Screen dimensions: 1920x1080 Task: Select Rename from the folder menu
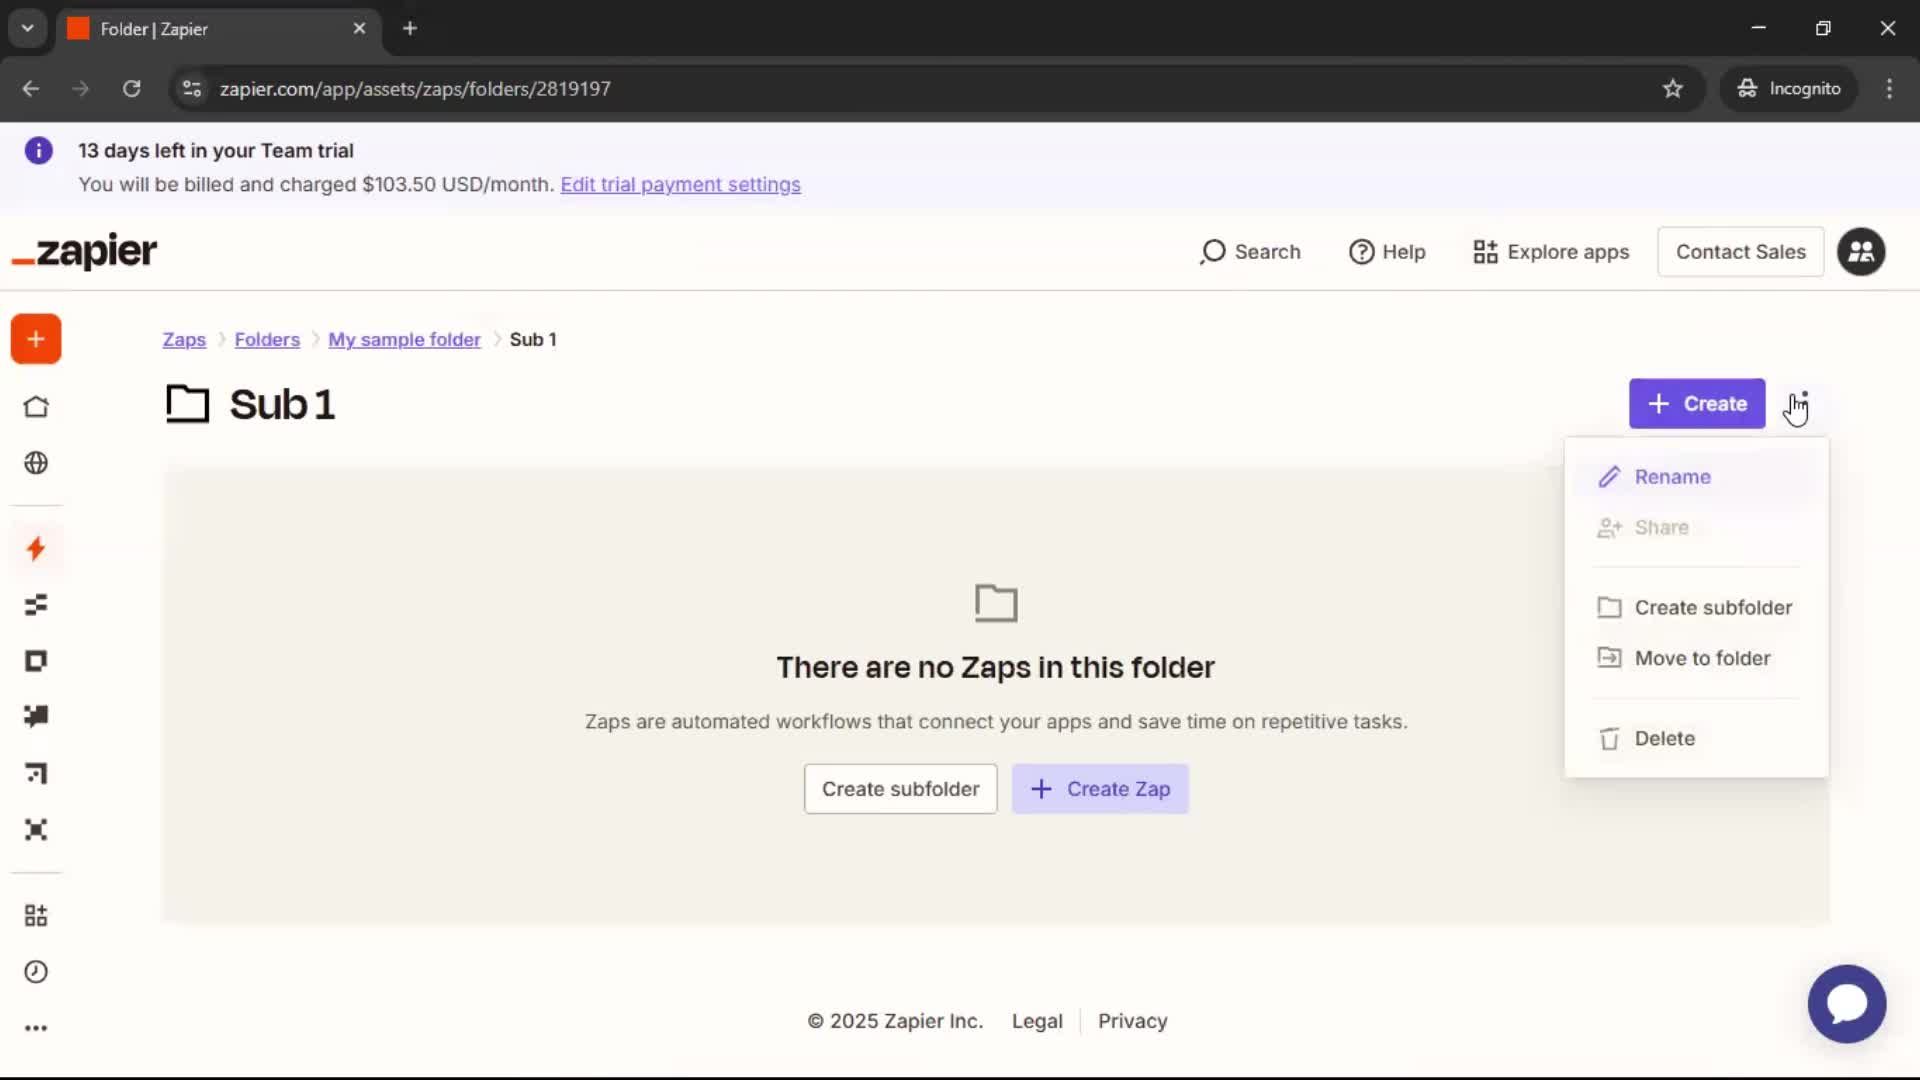[1696, 477]
